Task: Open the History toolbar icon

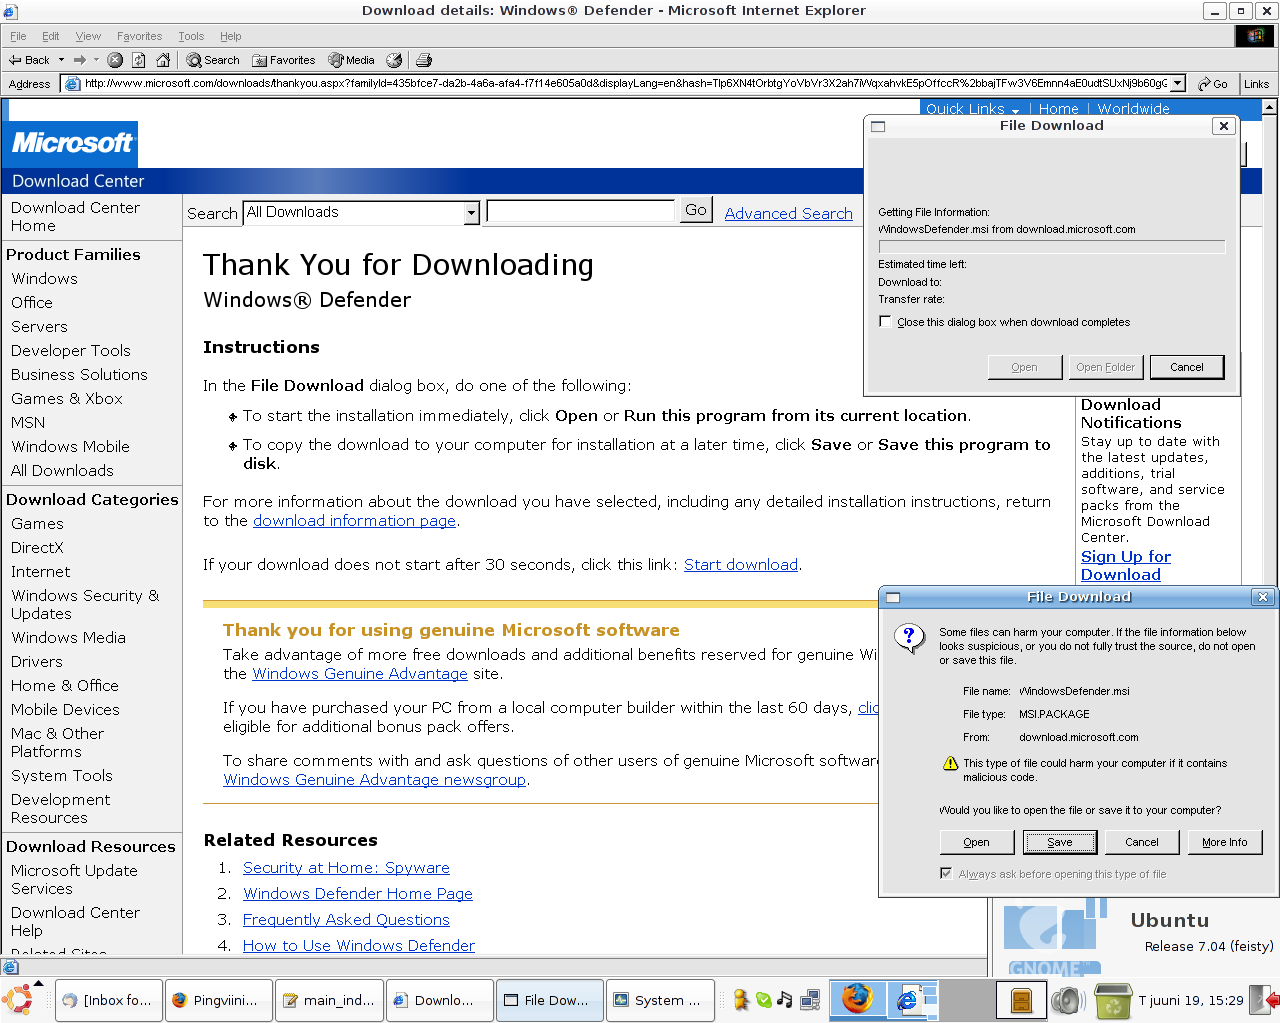Action: (x=394, y=60)
